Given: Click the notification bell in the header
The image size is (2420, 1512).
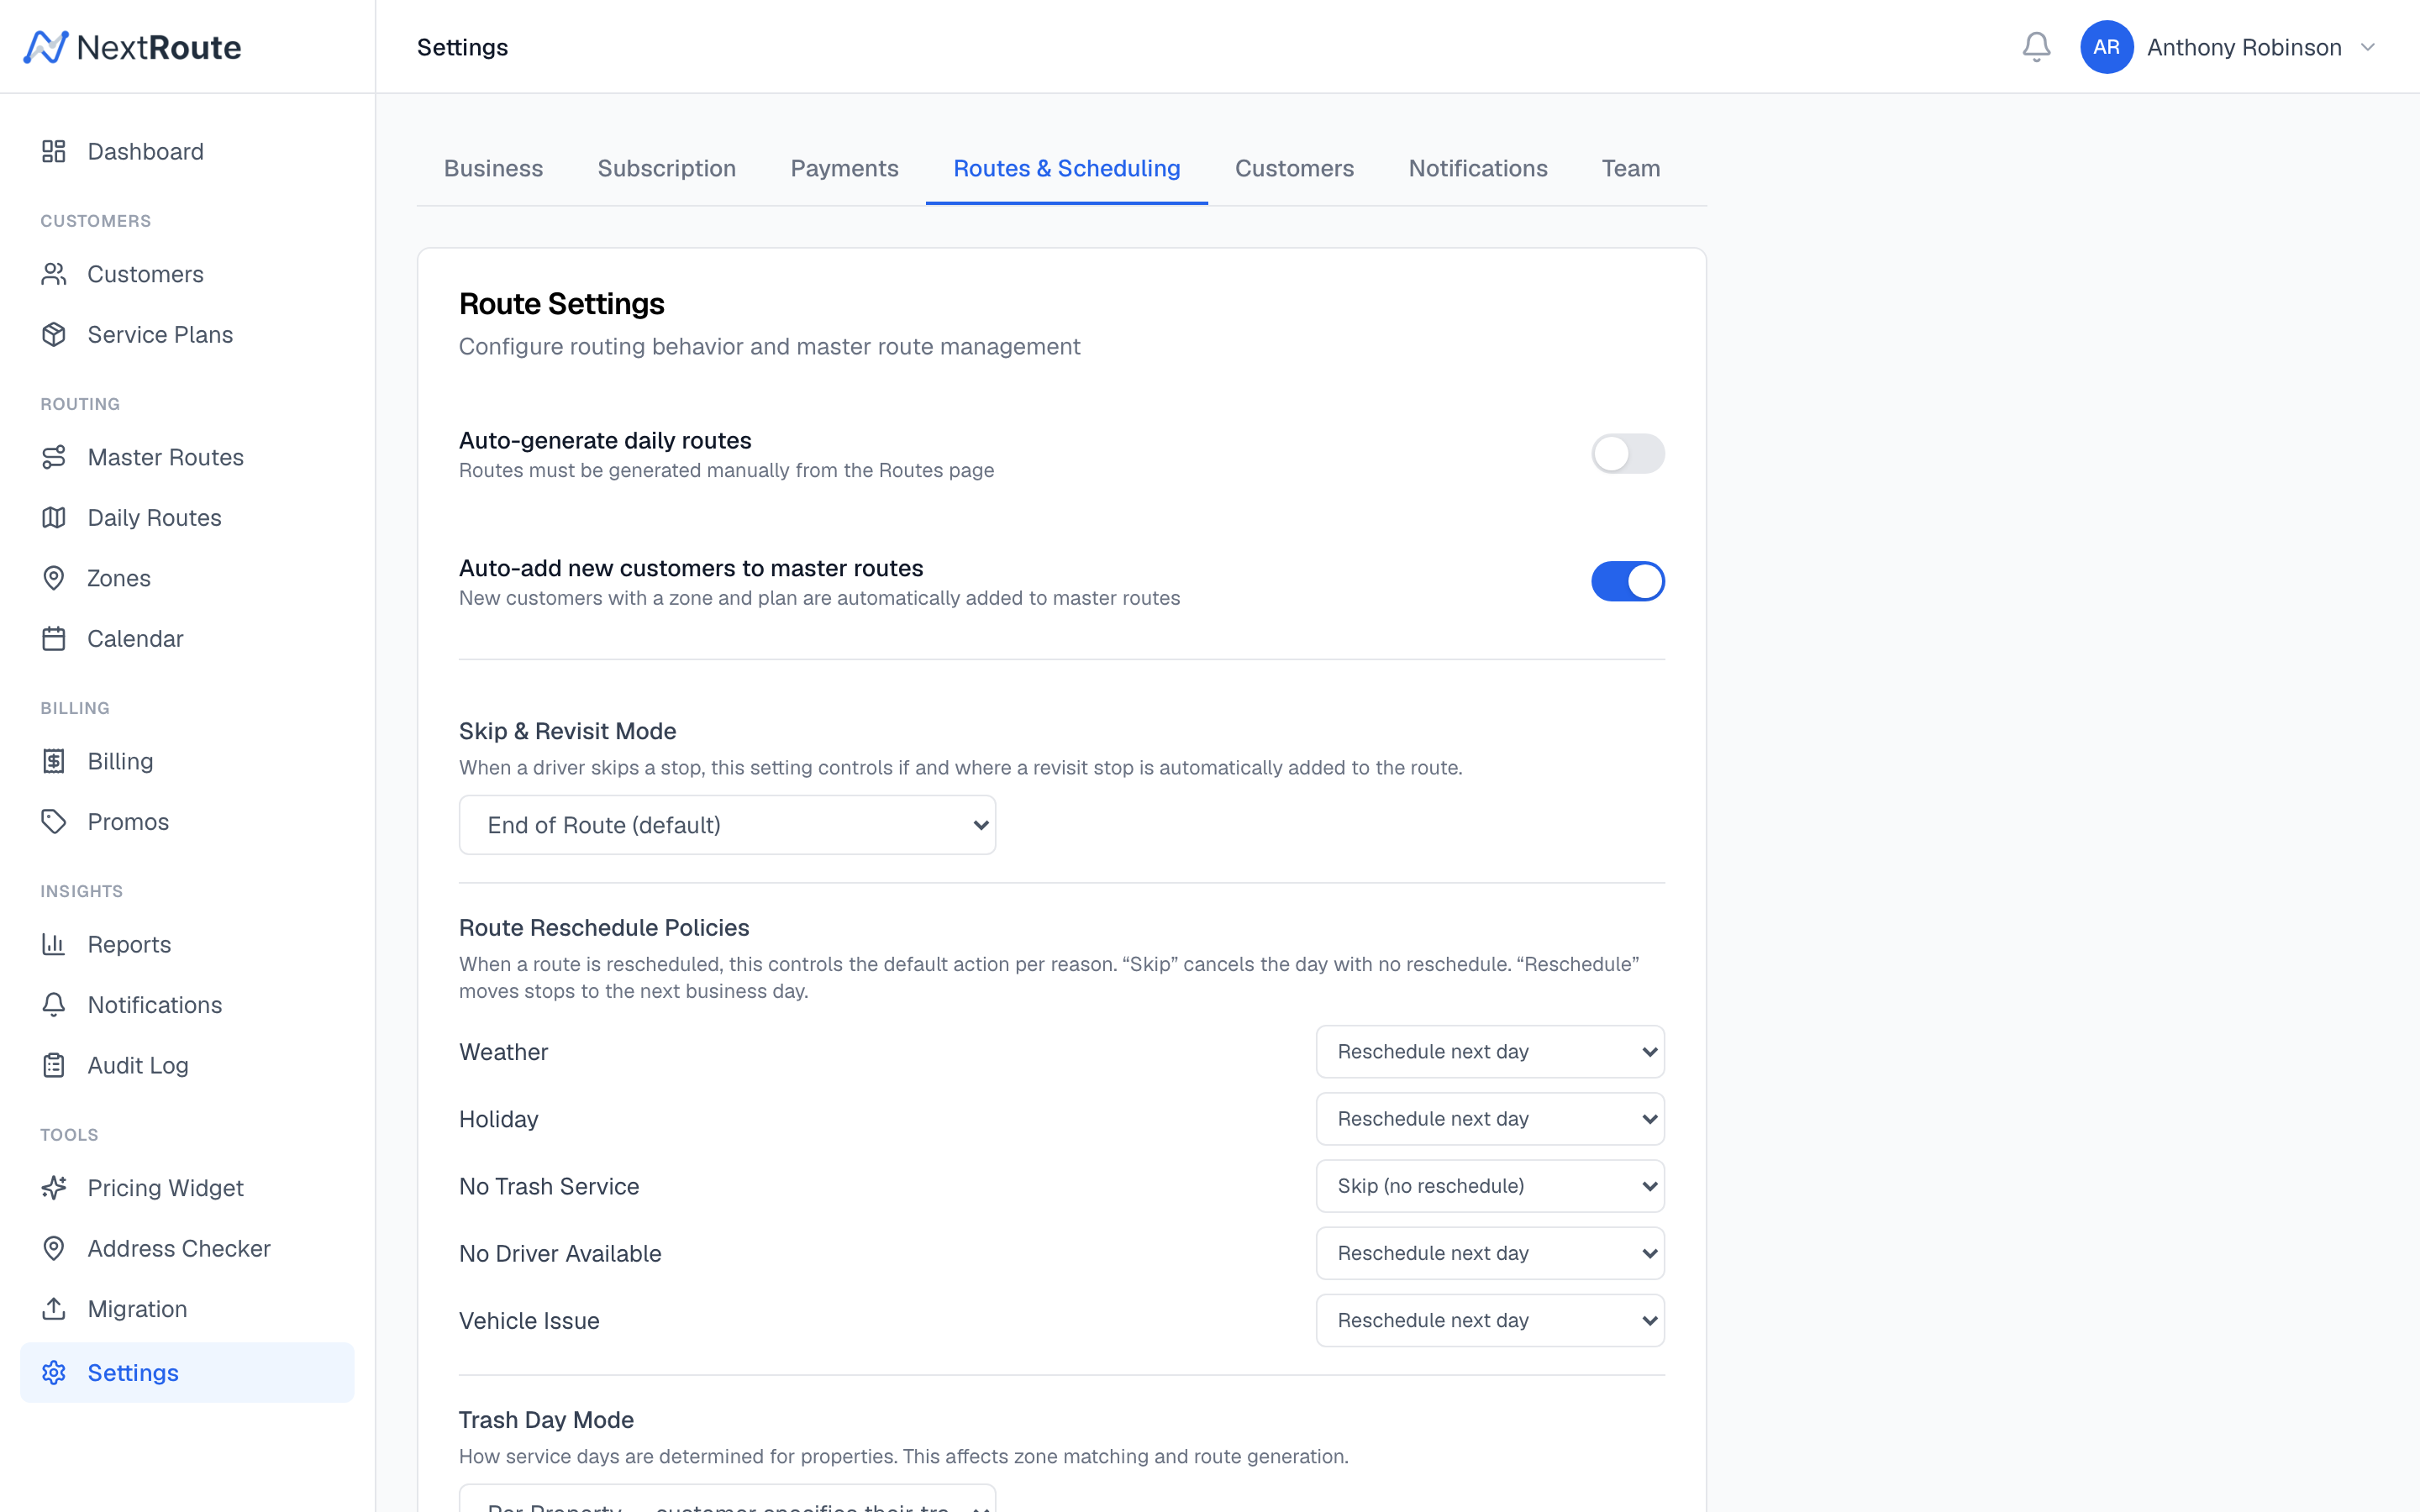Looking at the screenshot, I should pyautogui.click(x=2036, y=46).
